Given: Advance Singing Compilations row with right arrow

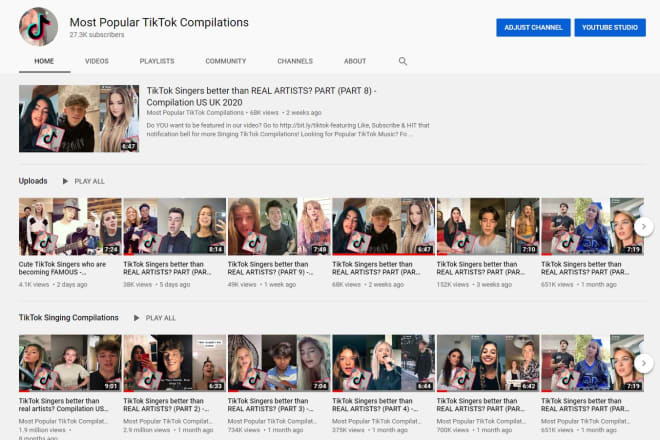Looking at the screenshot, I should [644, 363].
